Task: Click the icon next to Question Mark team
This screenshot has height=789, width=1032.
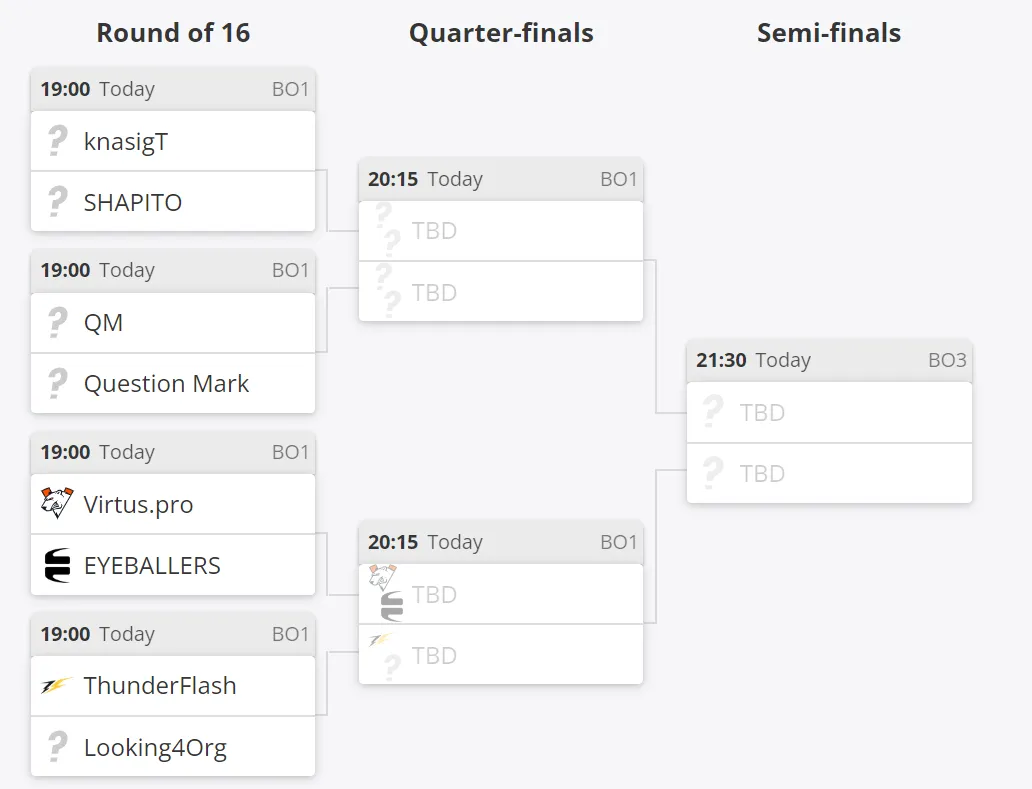Action: click(x=57, y=383)
